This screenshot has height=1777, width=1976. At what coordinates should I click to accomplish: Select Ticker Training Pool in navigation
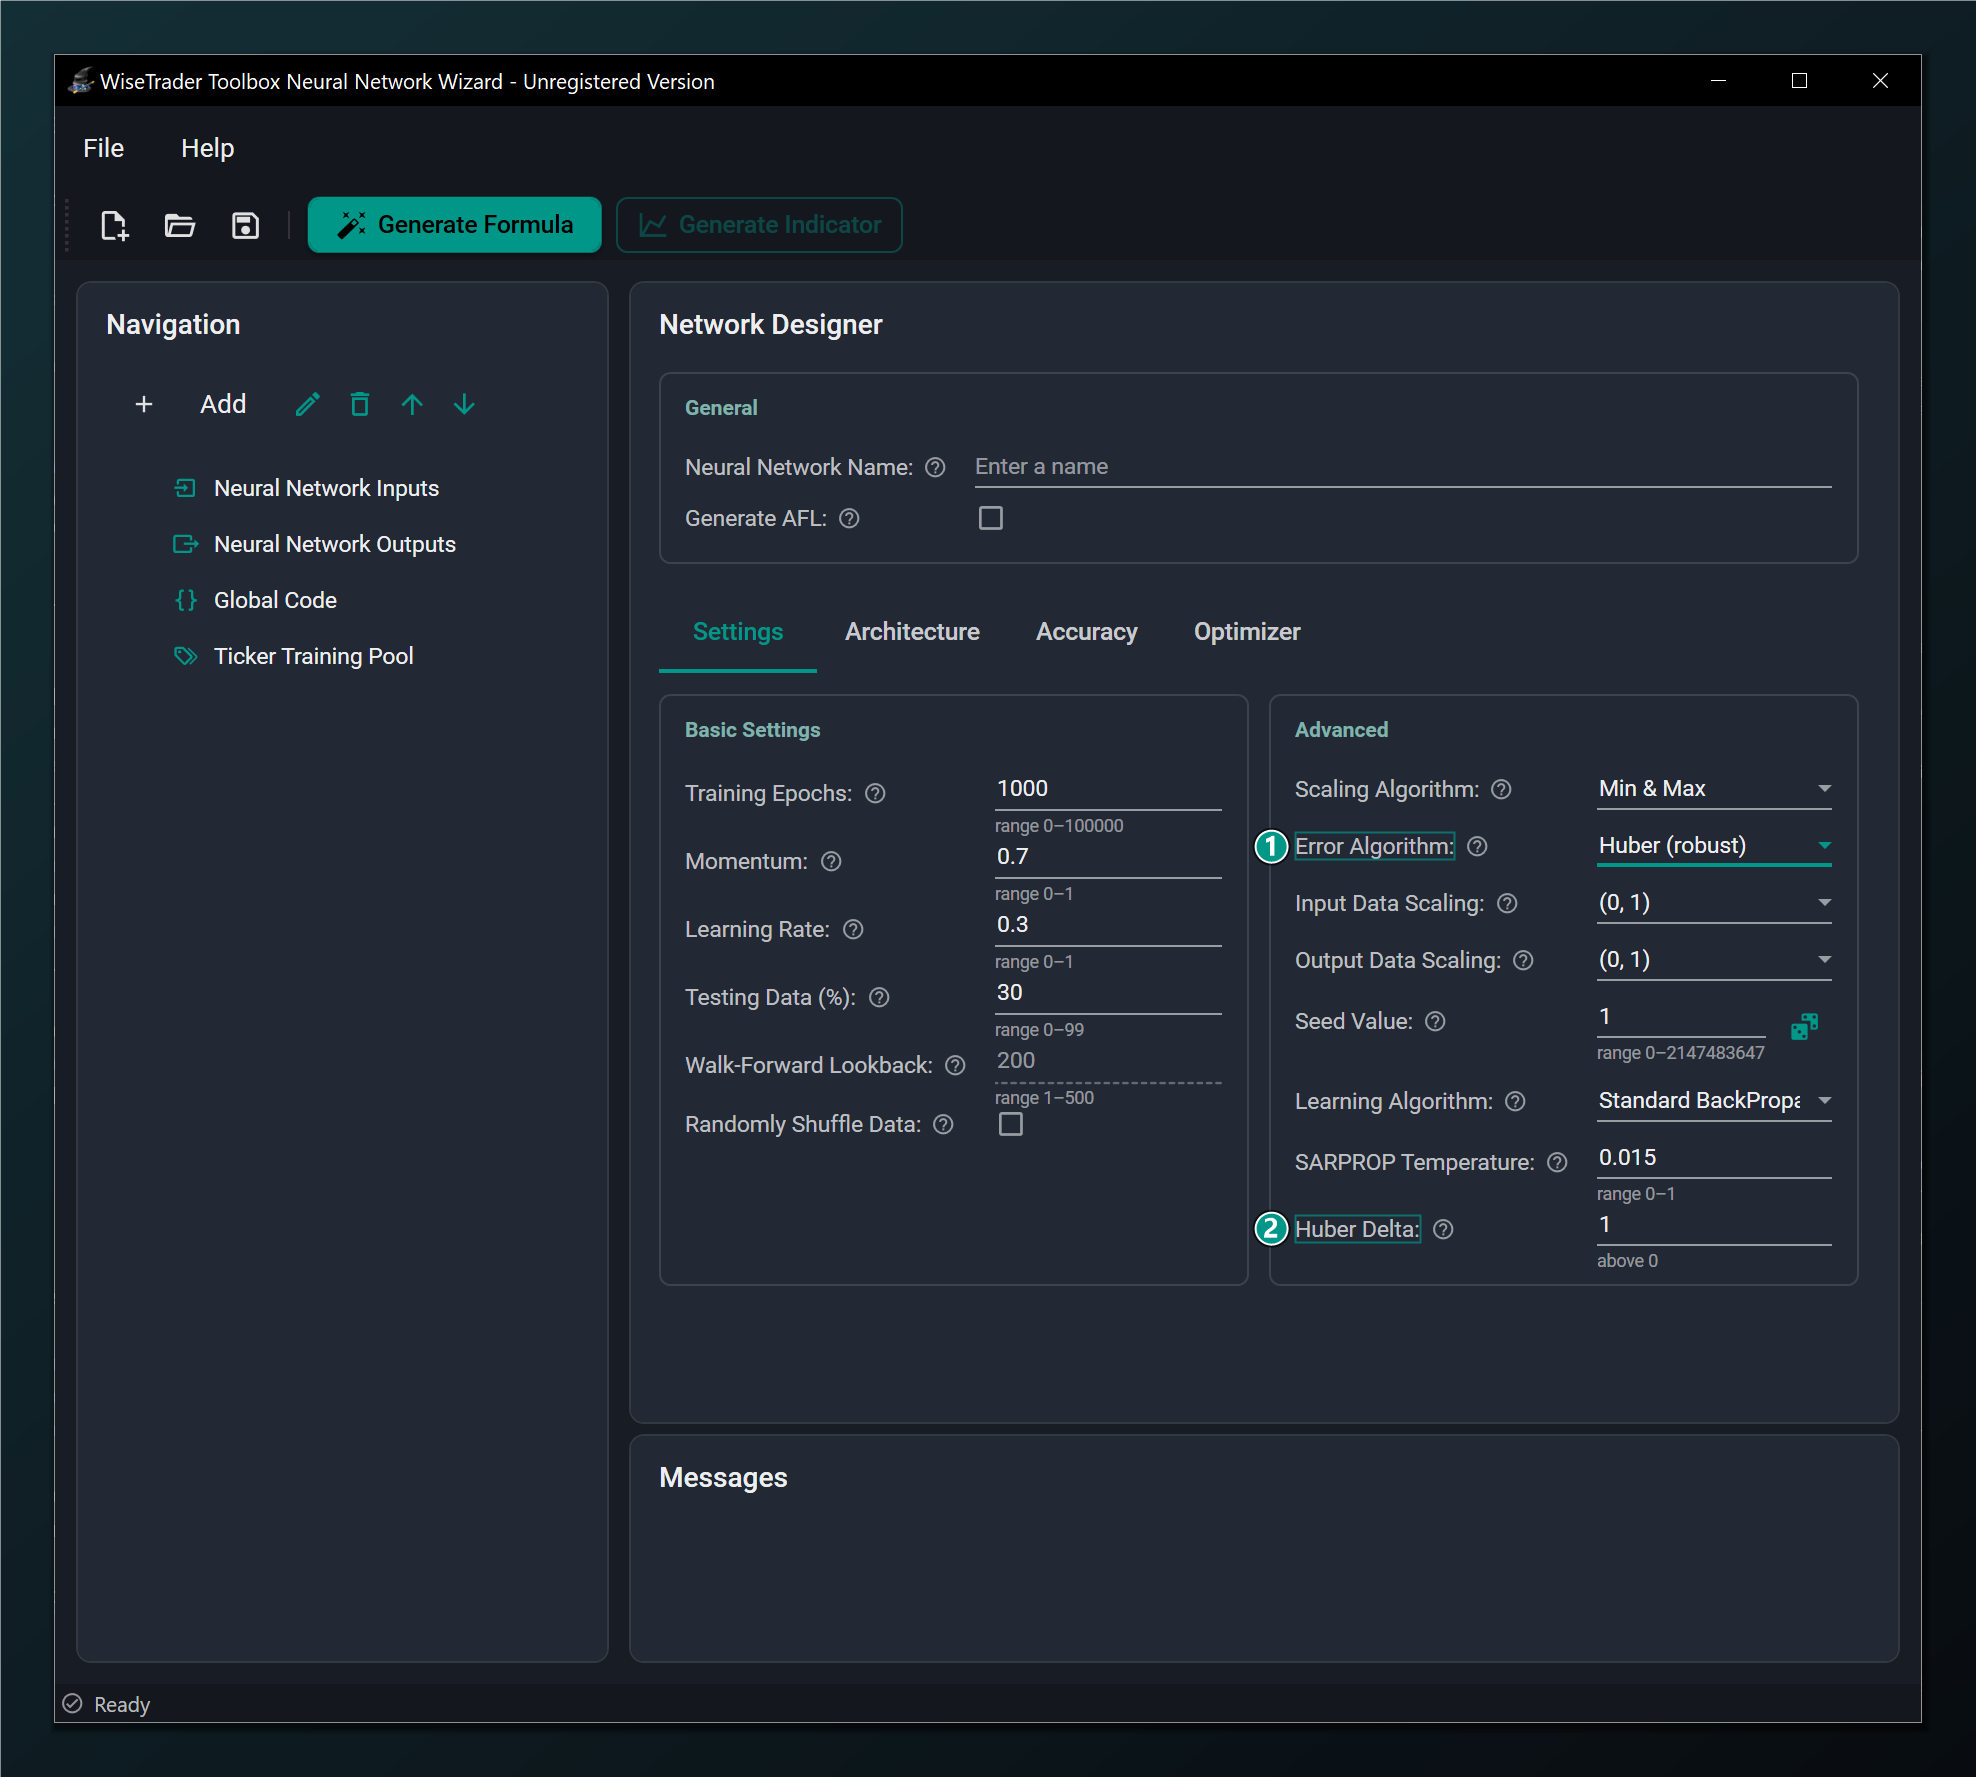pyautogui.click(x=313, y=656)
